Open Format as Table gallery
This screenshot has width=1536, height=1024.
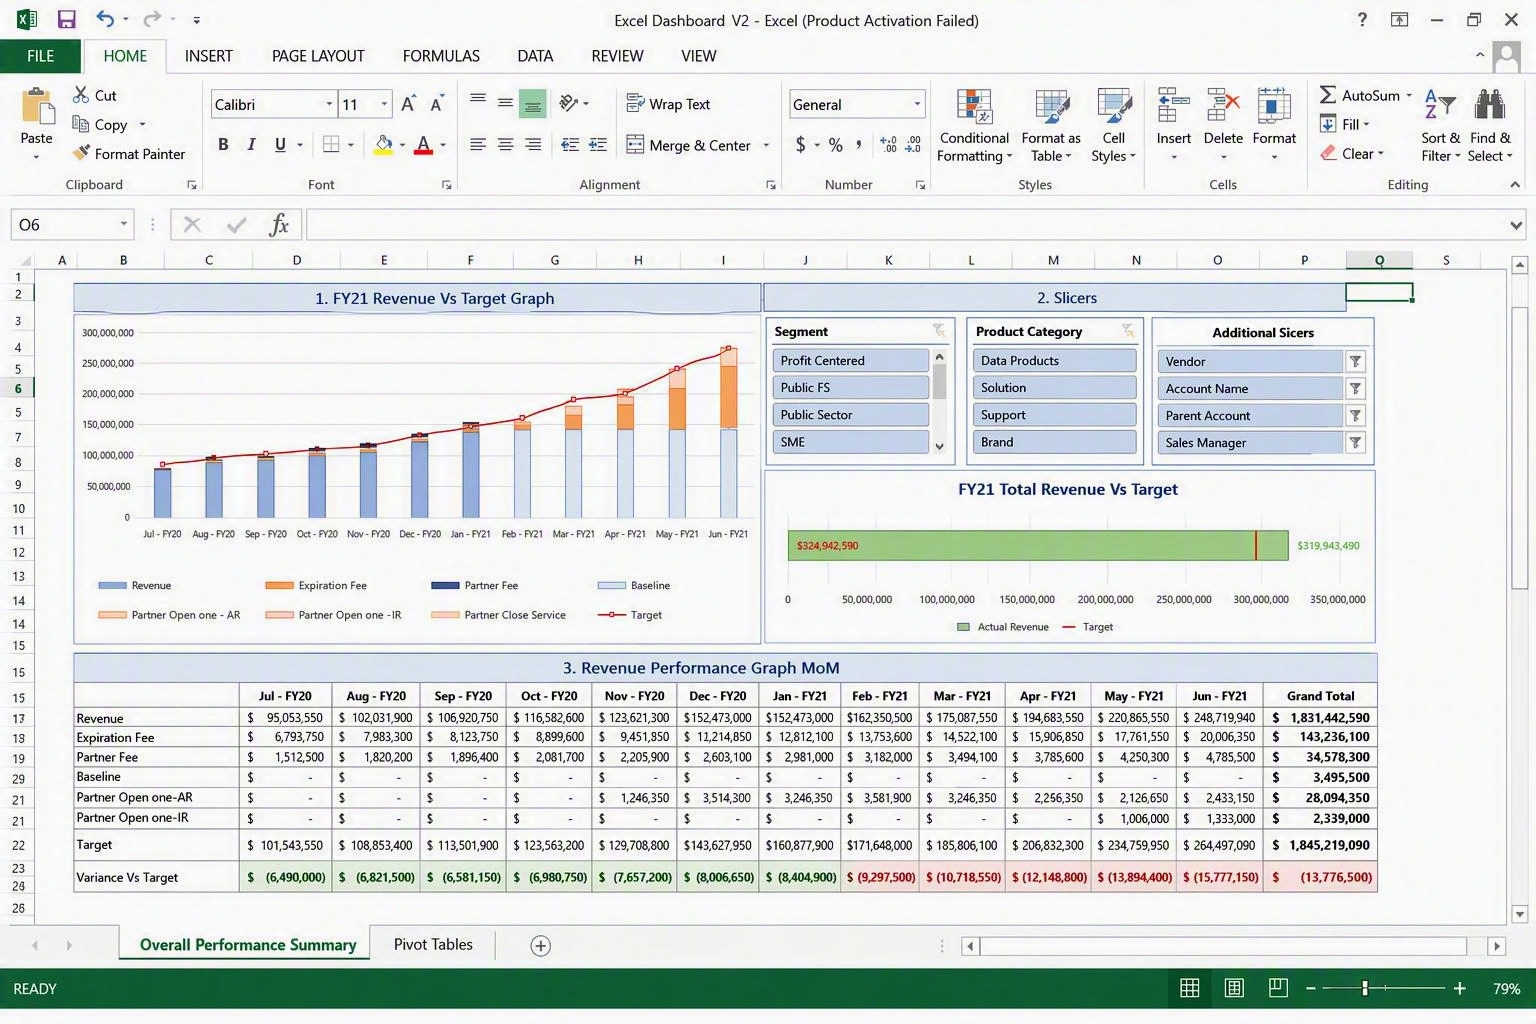pyautogui.click(x=1051, y=125)
